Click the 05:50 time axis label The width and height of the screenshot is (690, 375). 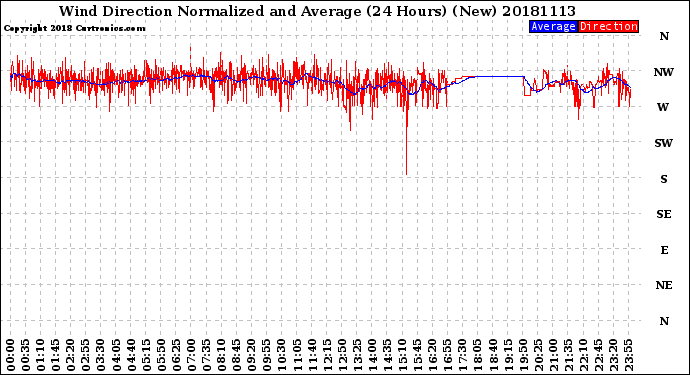[x=161, y=355]
